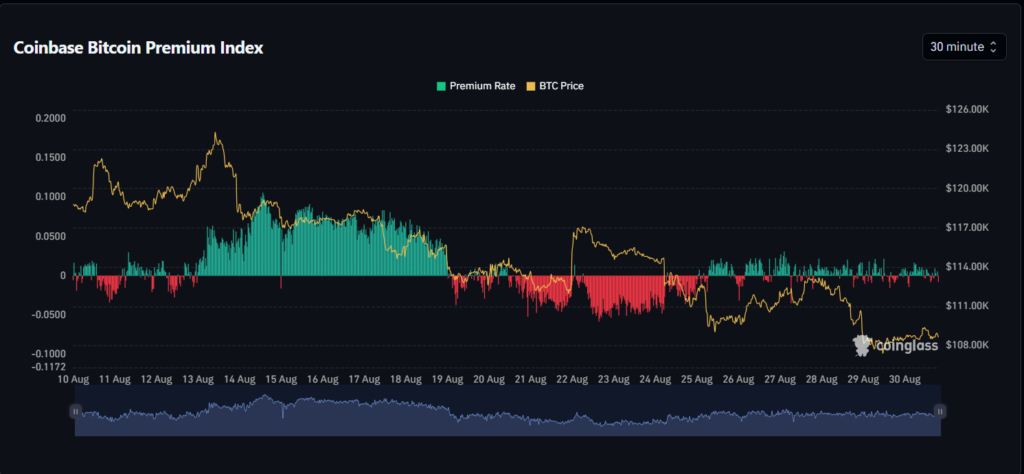Click the range navigator mini chart
This screenshot has height=474, width=1024.
pos(507,411)
